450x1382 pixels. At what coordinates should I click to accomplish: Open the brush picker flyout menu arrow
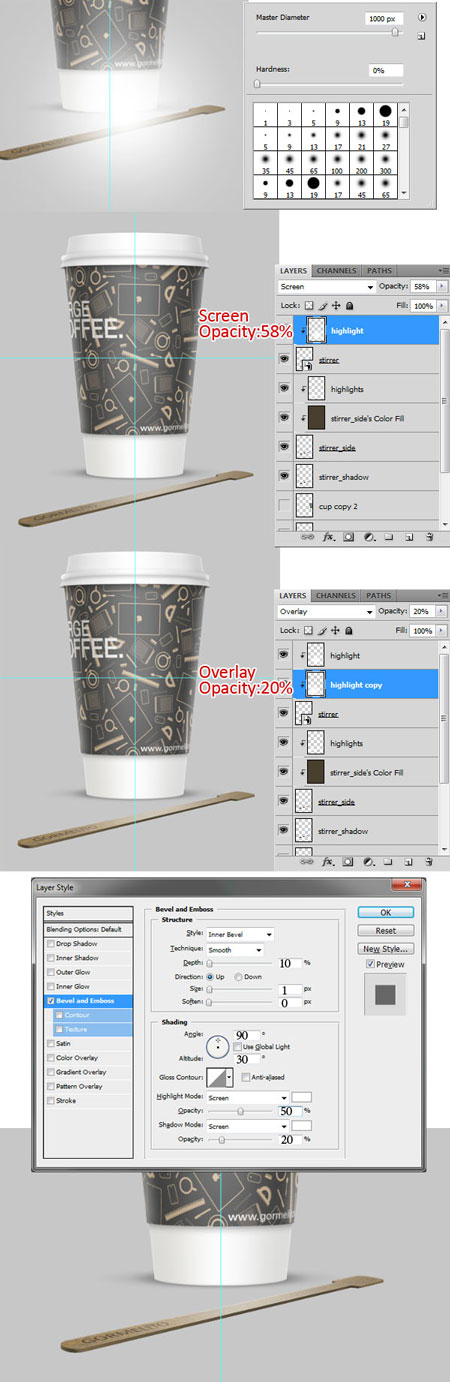pos(422,18)
